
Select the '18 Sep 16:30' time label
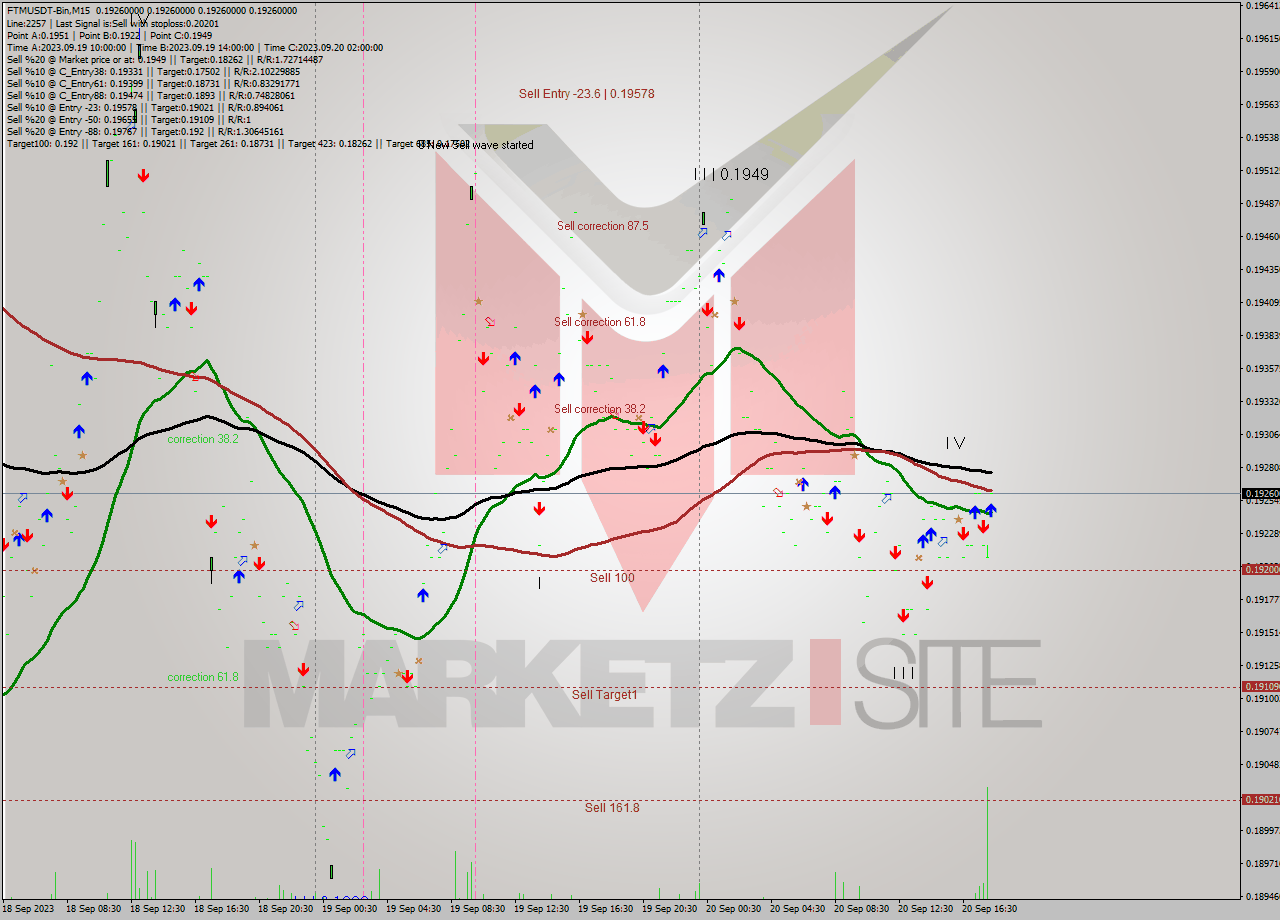pyautogui.click(x=221, y=909)
